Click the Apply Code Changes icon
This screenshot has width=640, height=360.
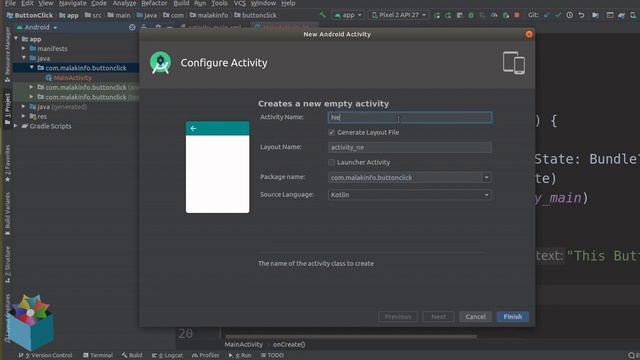[x=460, y=15]
